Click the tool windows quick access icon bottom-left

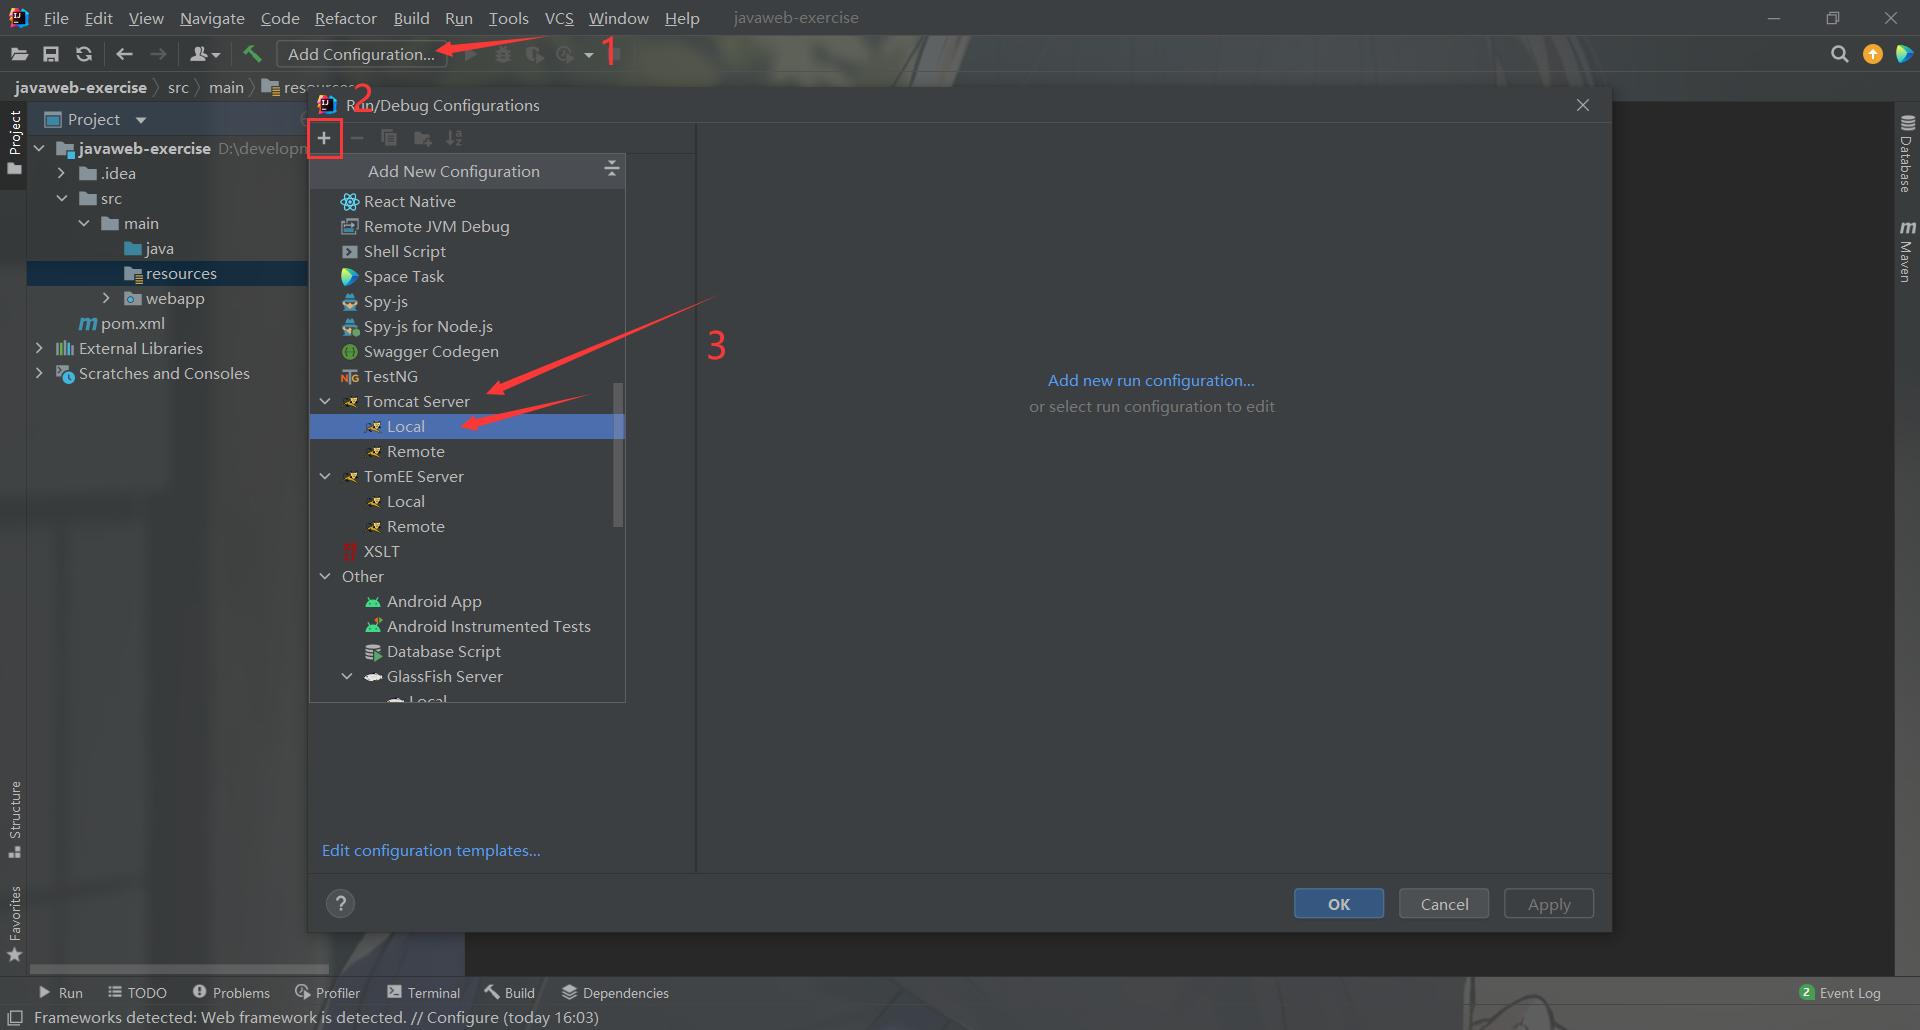[15, 1017]
